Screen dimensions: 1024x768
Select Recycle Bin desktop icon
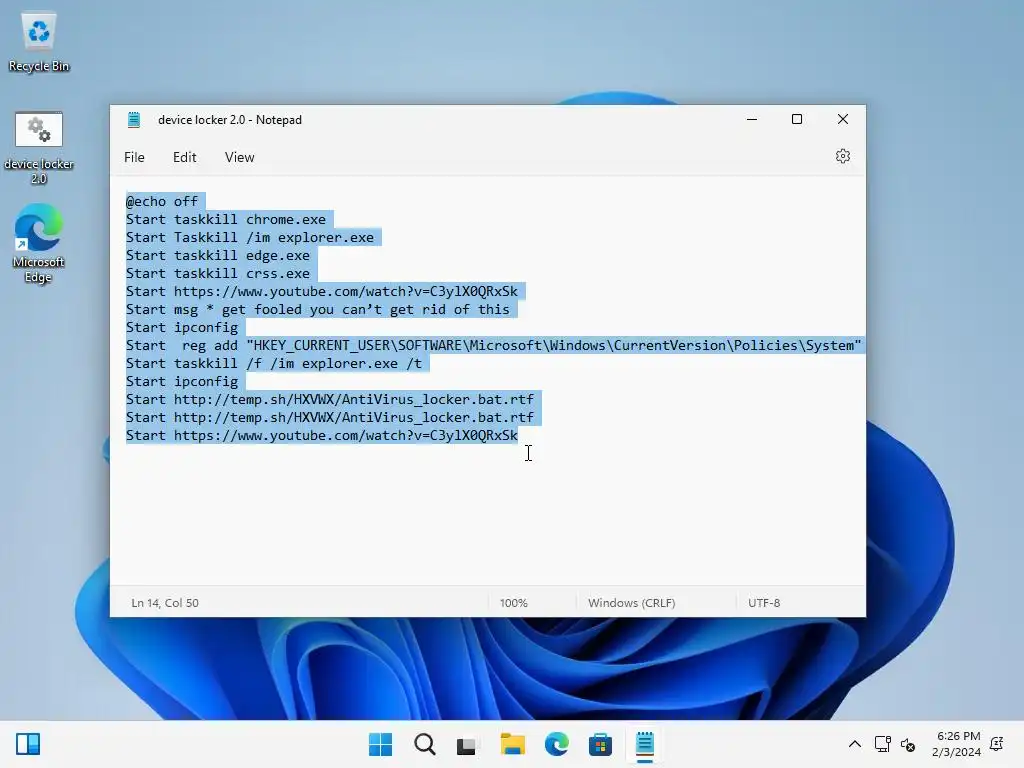point(39,42)
